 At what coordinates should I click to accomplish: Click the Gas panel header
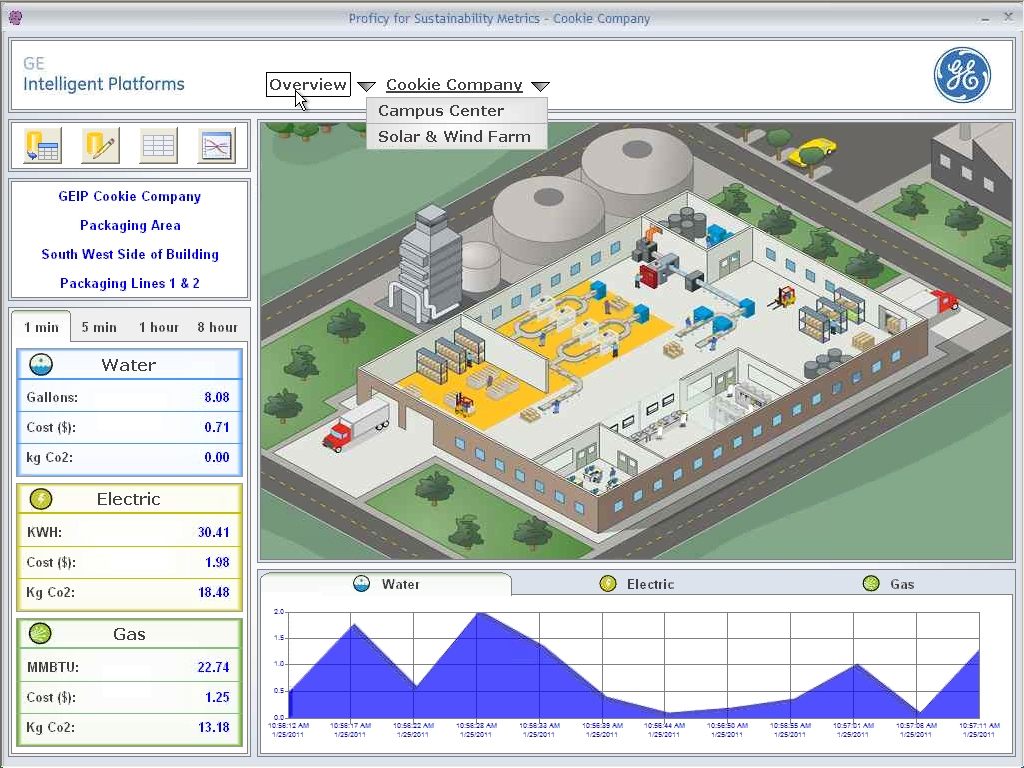pos(129,633)
